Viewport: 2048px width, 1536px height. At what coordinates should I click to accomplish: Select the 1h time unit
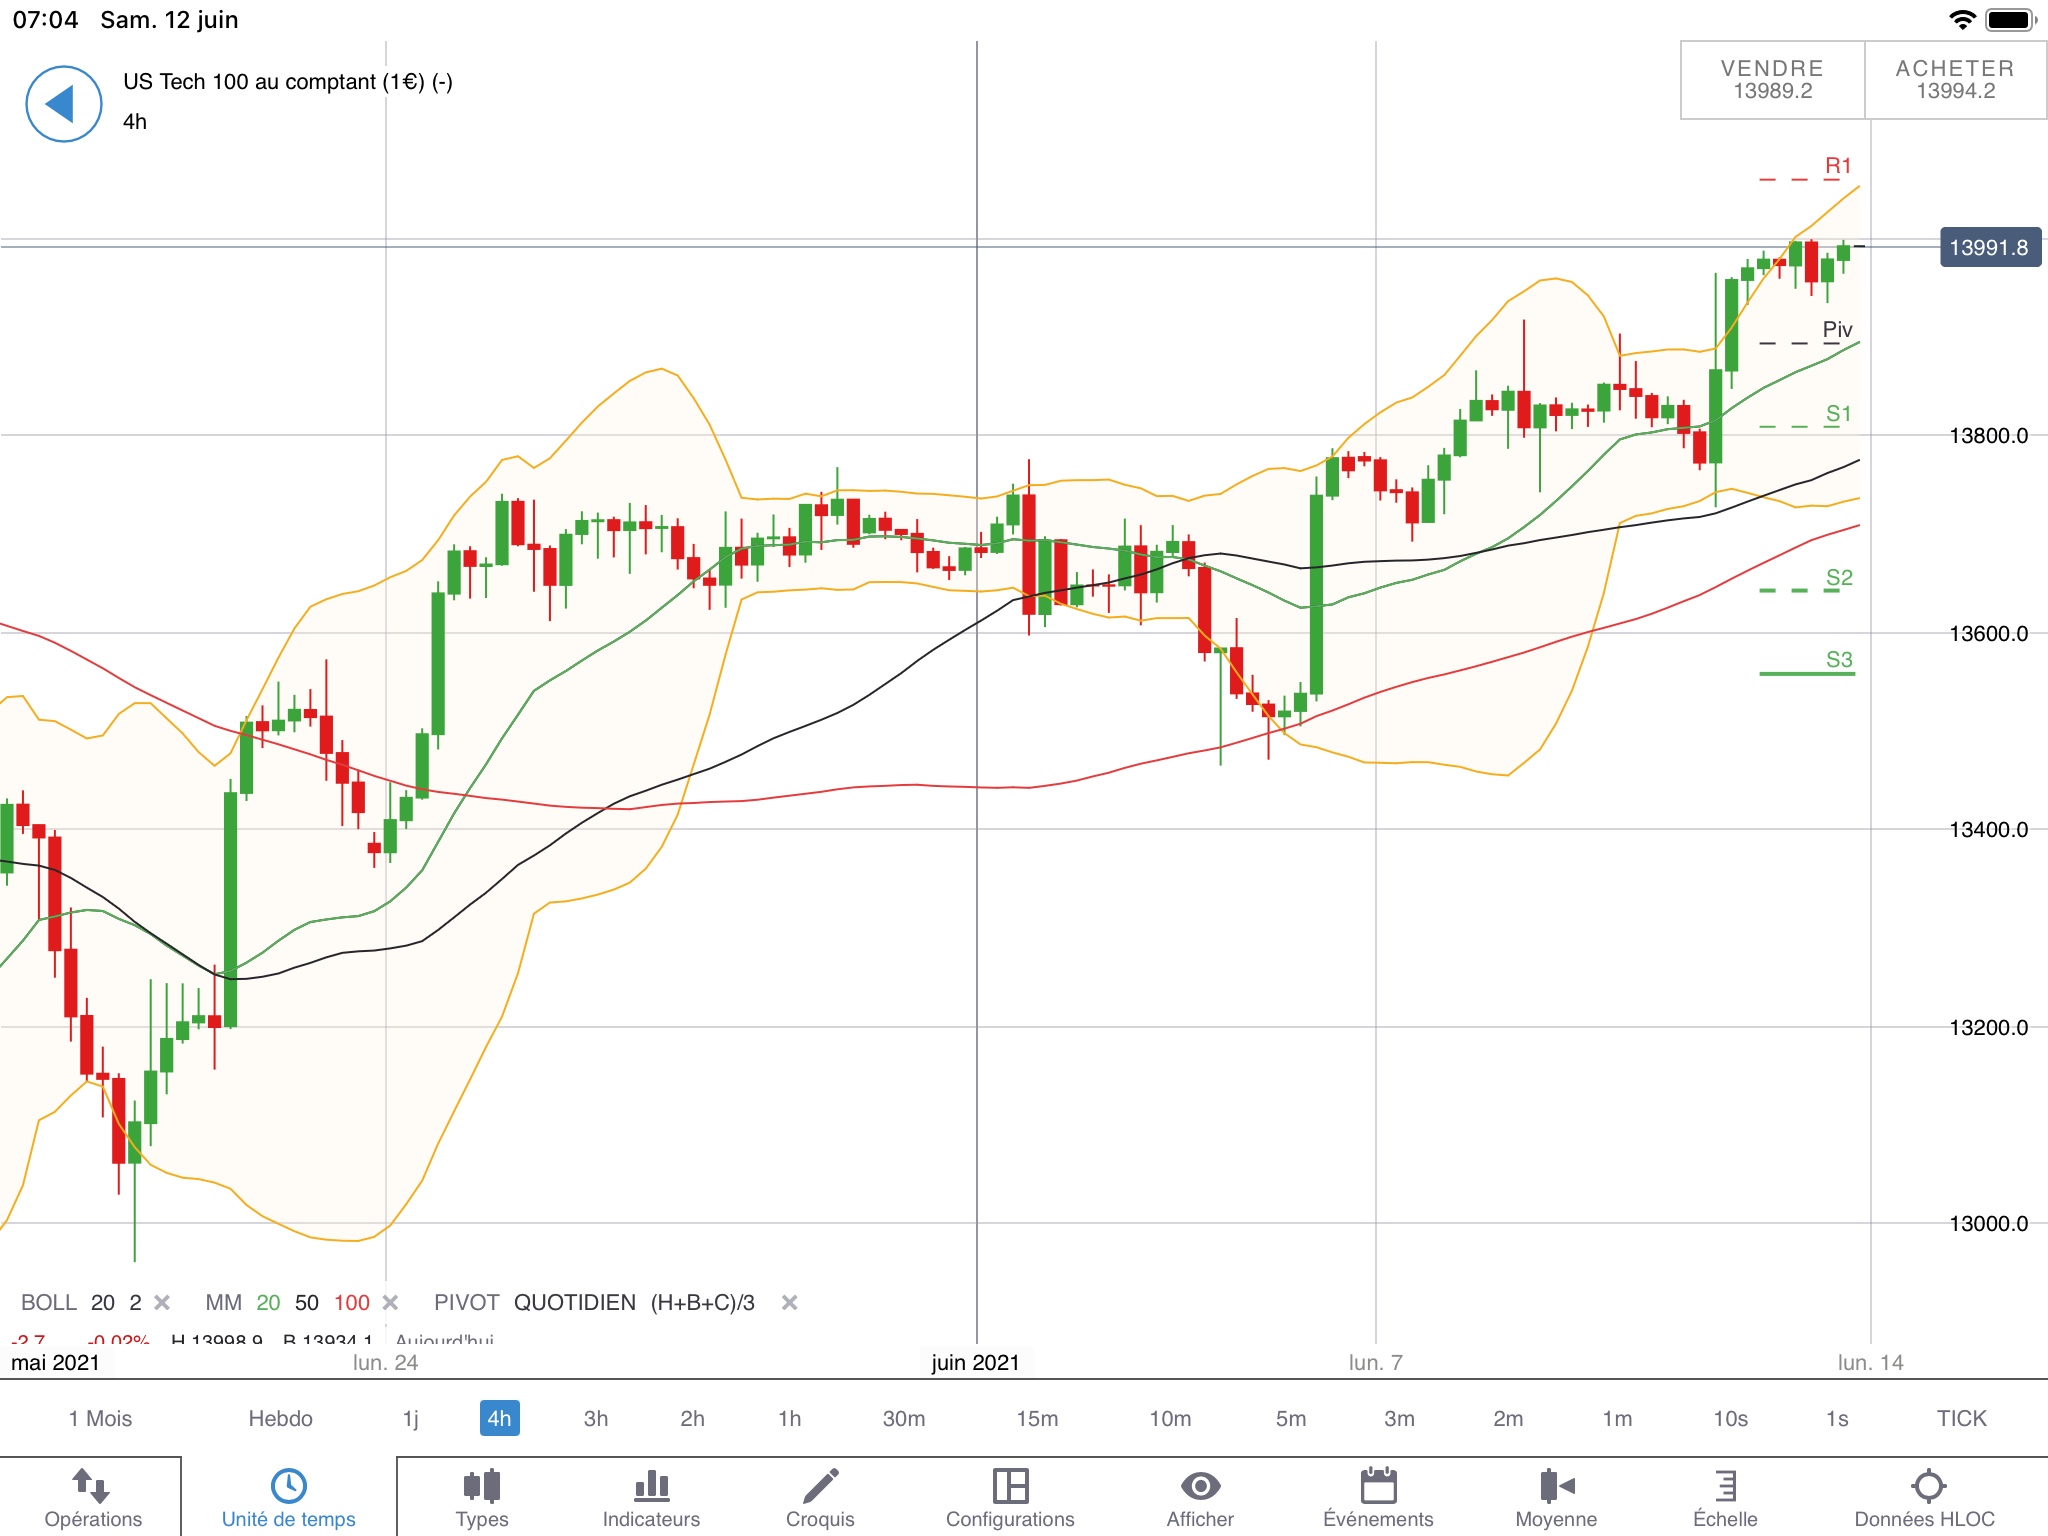[x=789, y=1418]
